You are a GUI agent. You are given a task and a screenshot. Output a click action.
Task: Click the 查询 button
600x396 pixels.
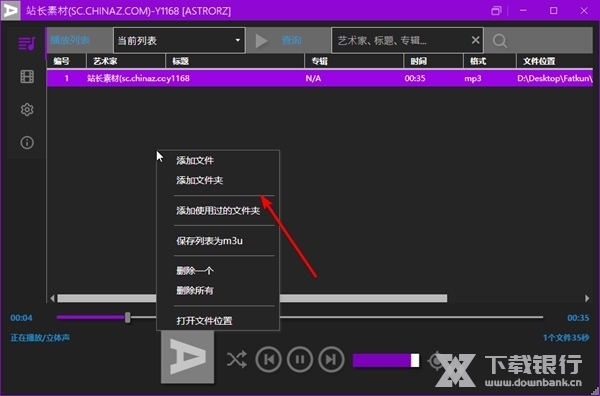291,40
